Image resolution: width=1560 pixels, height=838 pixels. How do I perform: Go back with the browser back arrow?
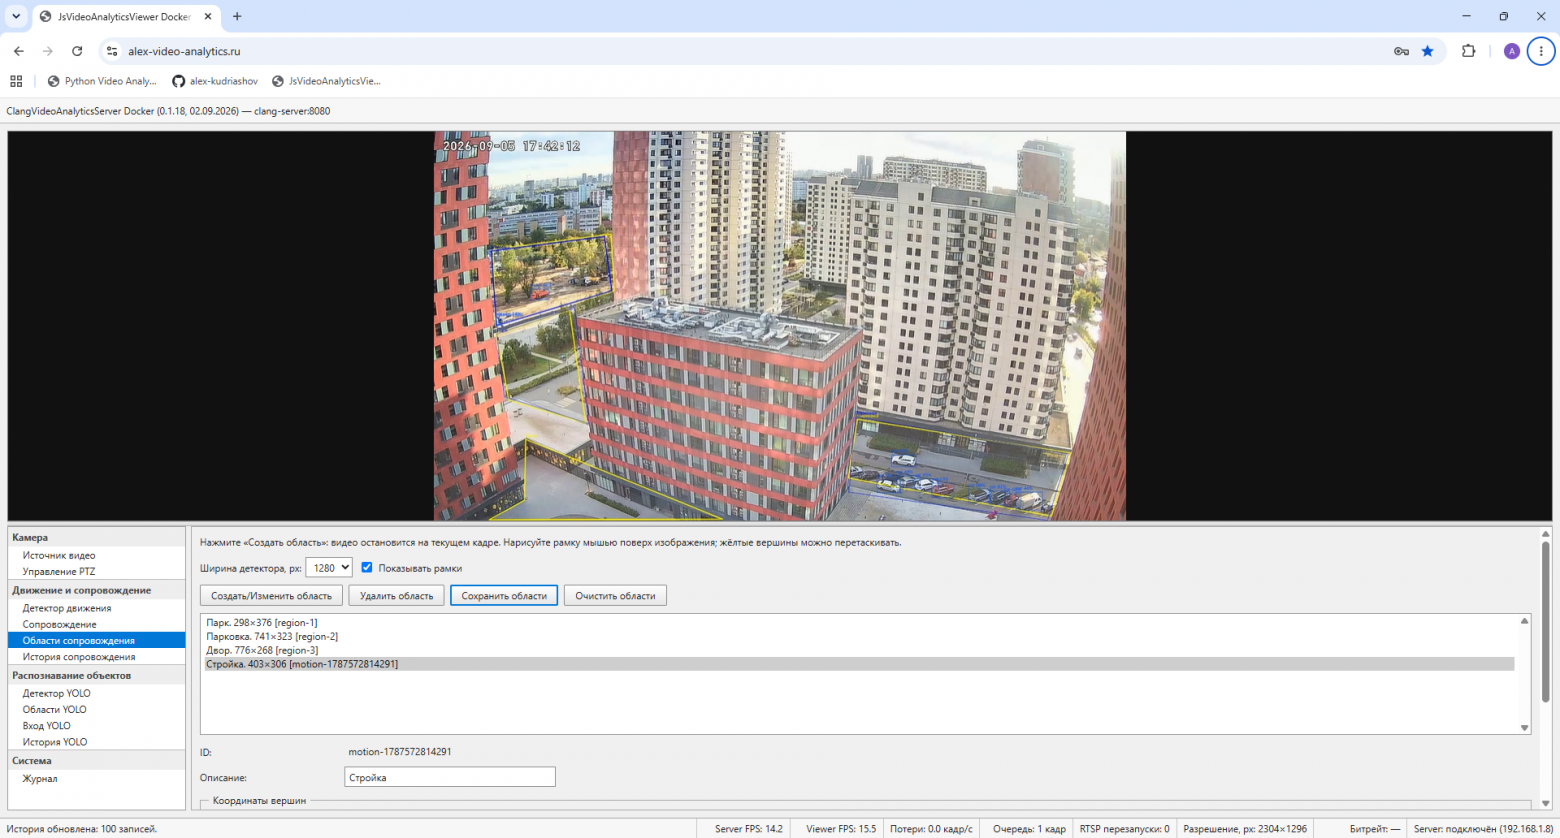click(19, 51)
